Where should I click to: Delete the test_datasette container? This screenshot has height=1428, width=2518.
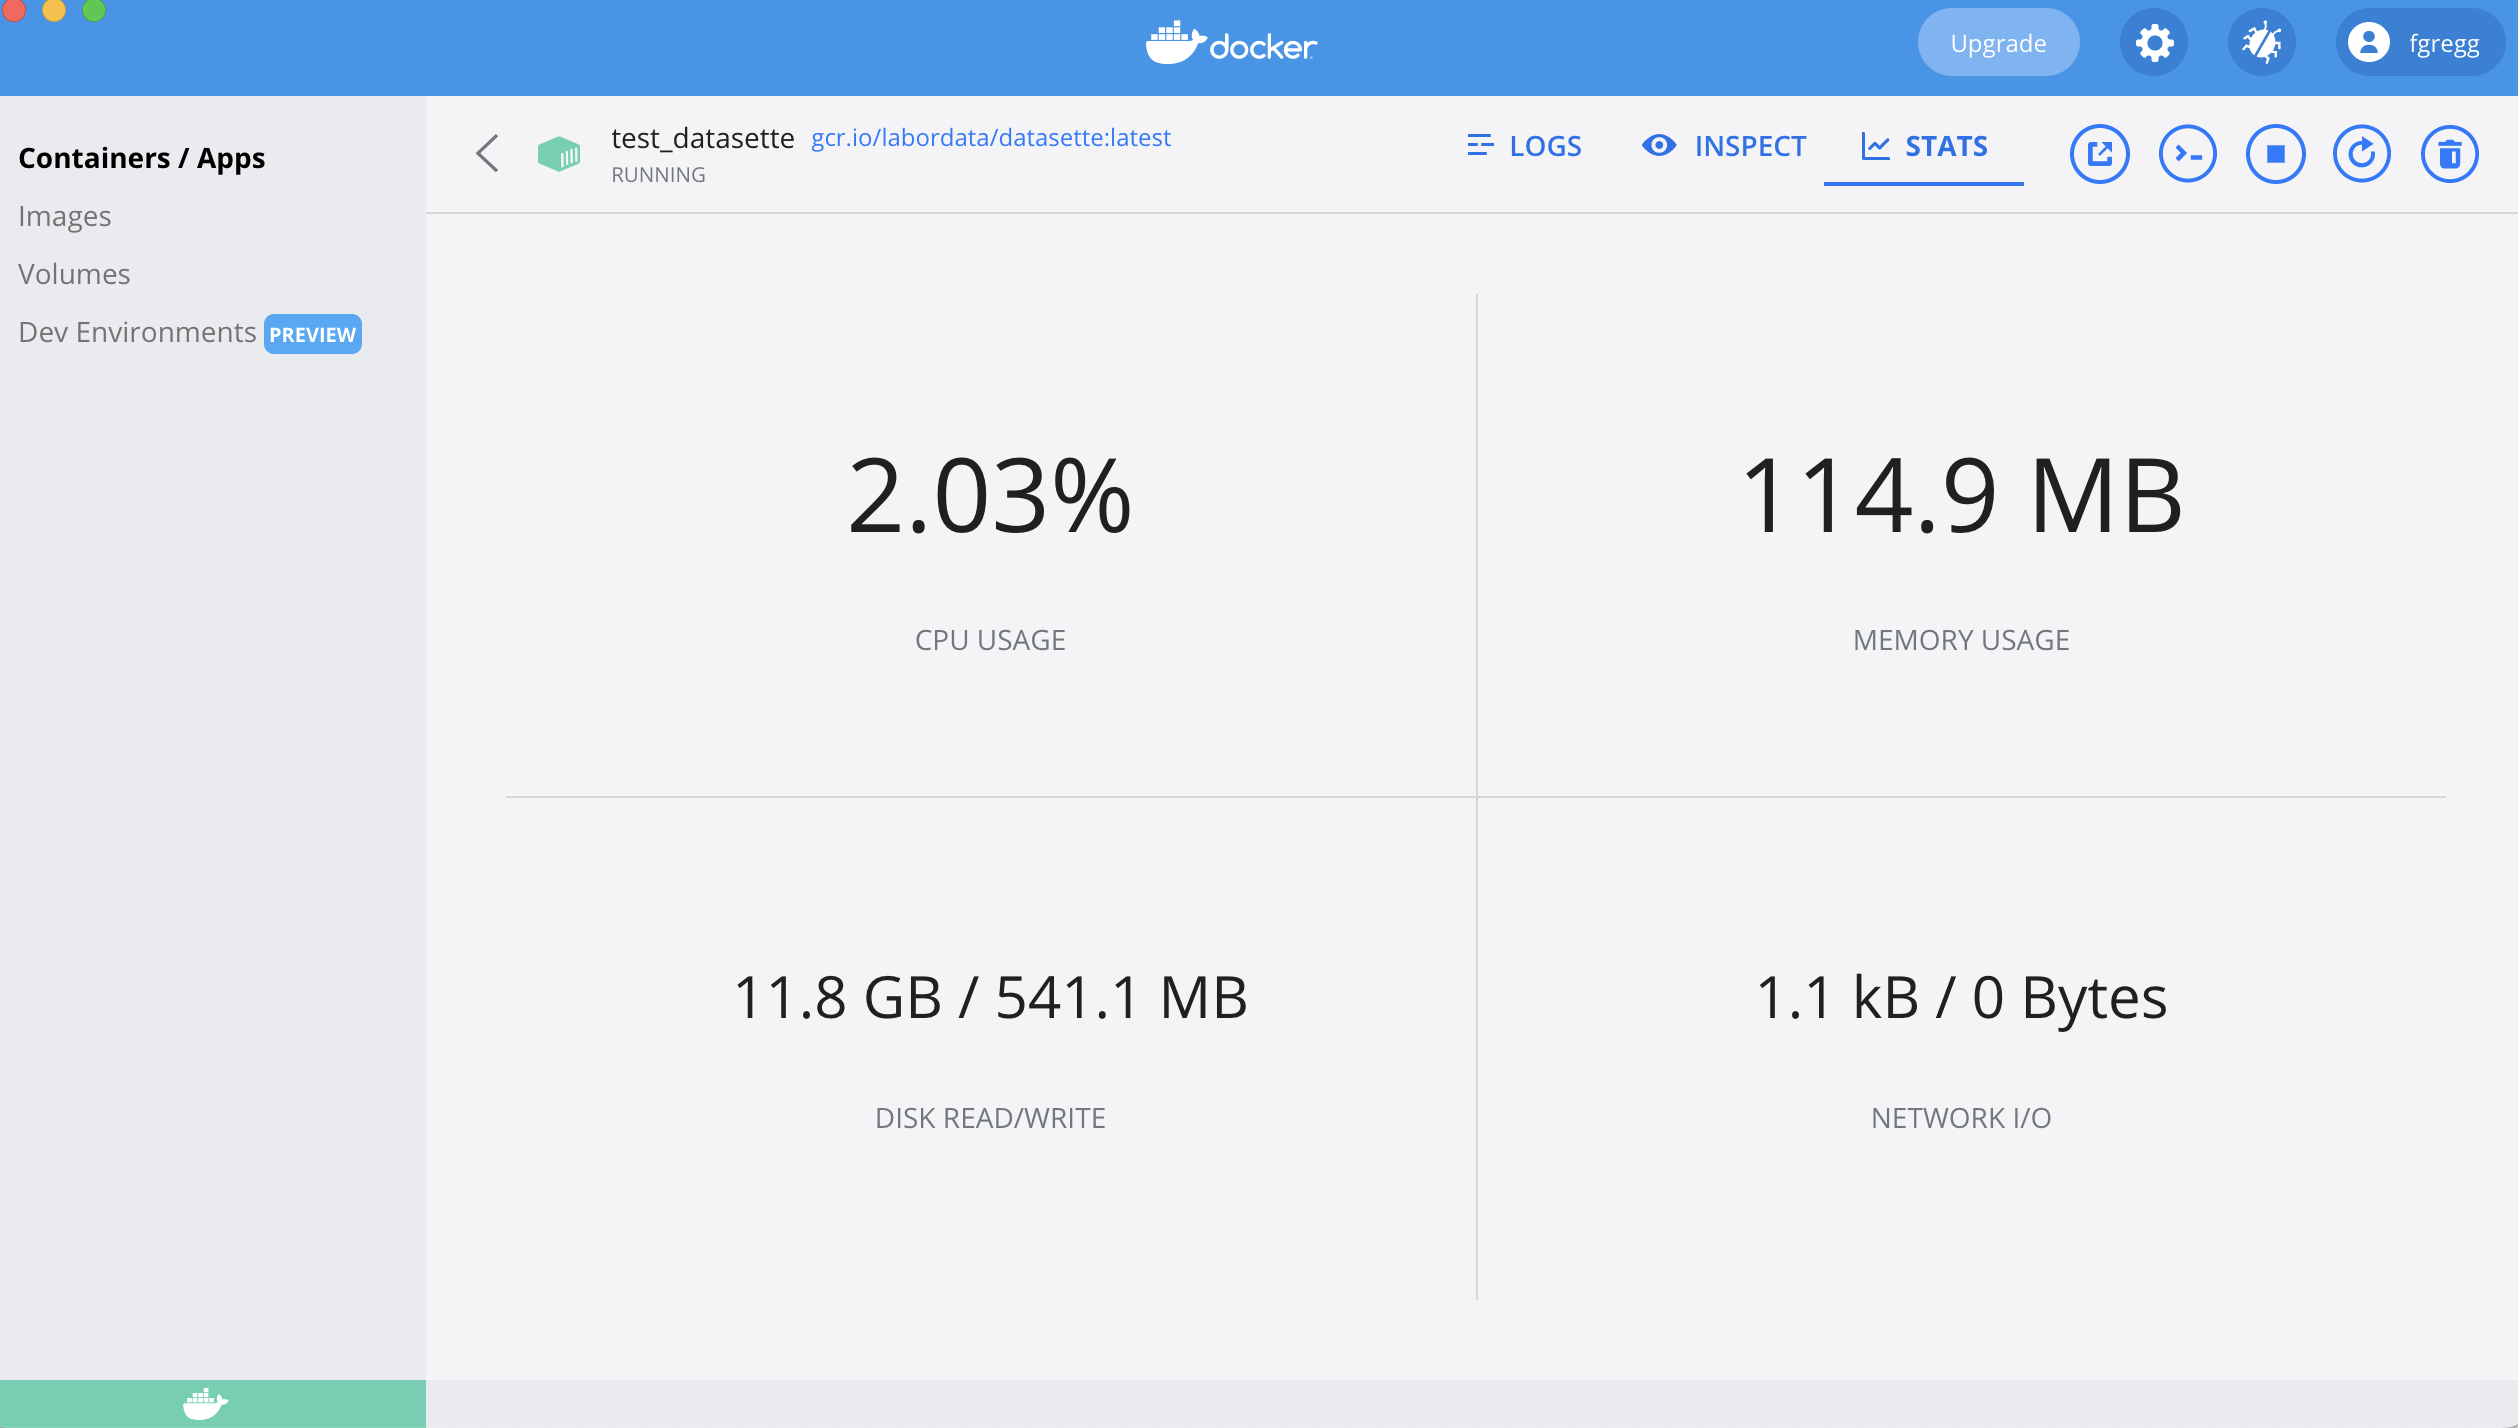point(2449,153)
